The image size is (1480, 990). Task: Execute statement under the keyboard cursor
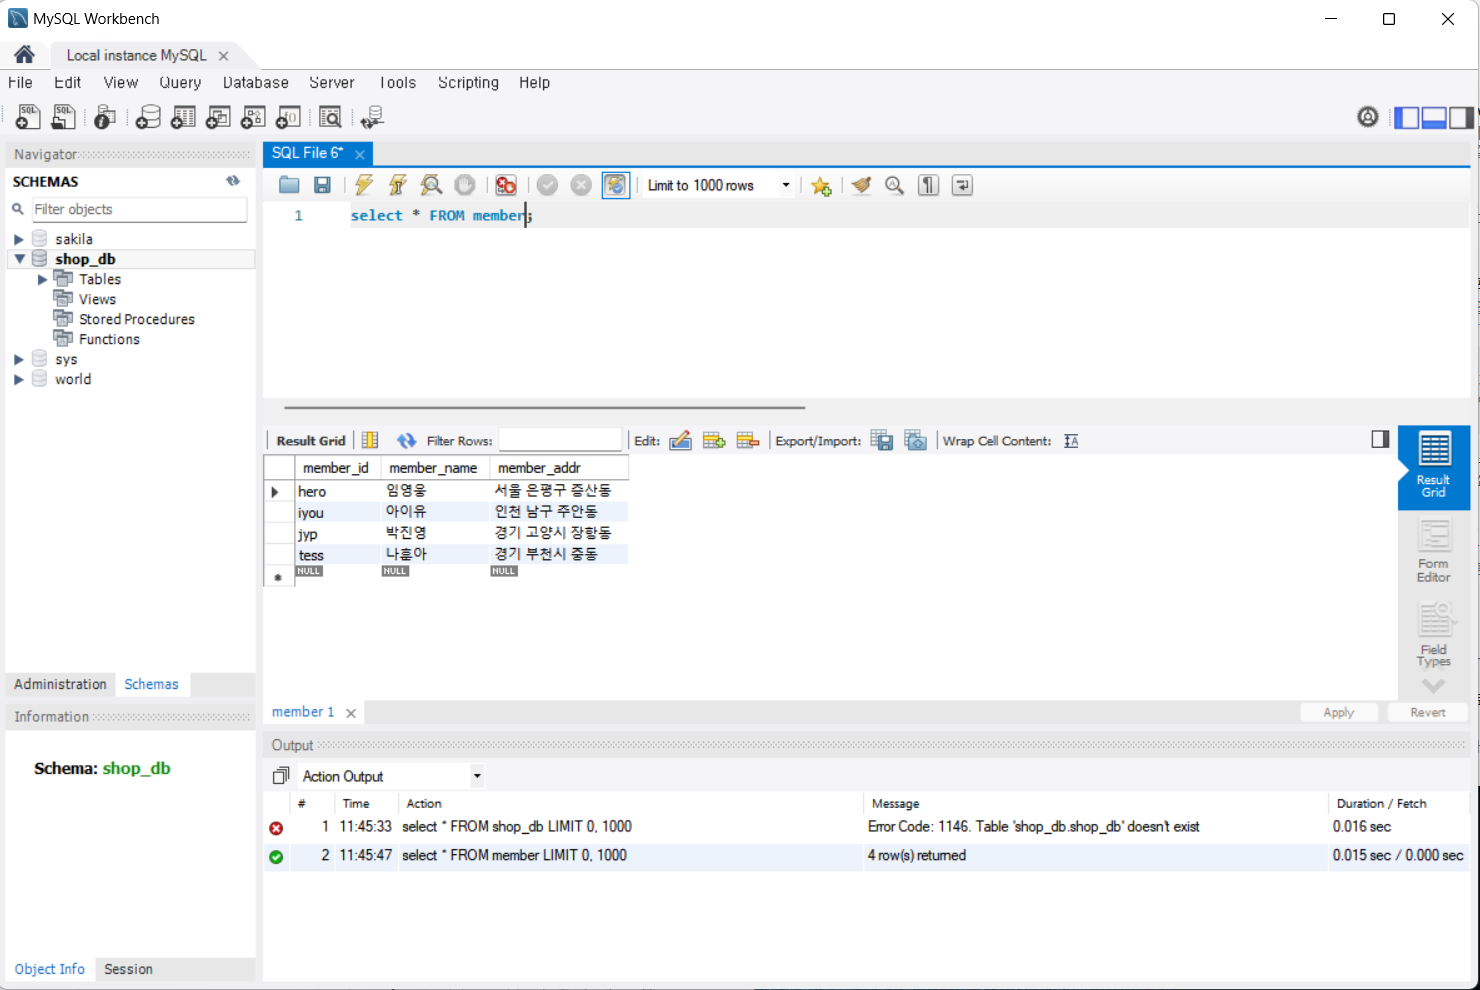point(398,185)
